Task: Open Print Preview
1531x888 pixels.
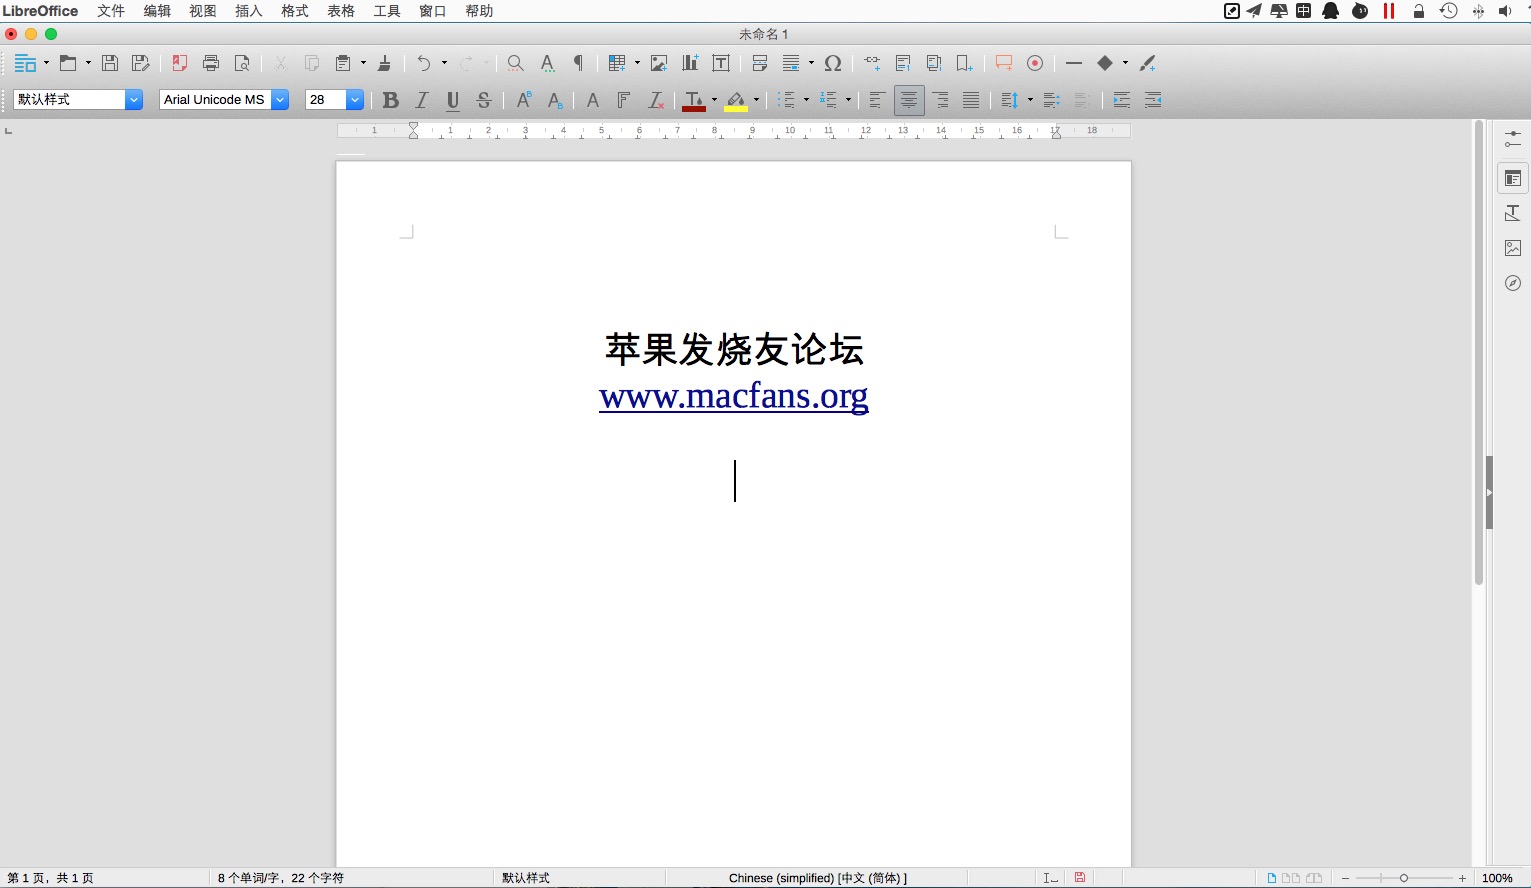Action: click(x=242, y=63)
